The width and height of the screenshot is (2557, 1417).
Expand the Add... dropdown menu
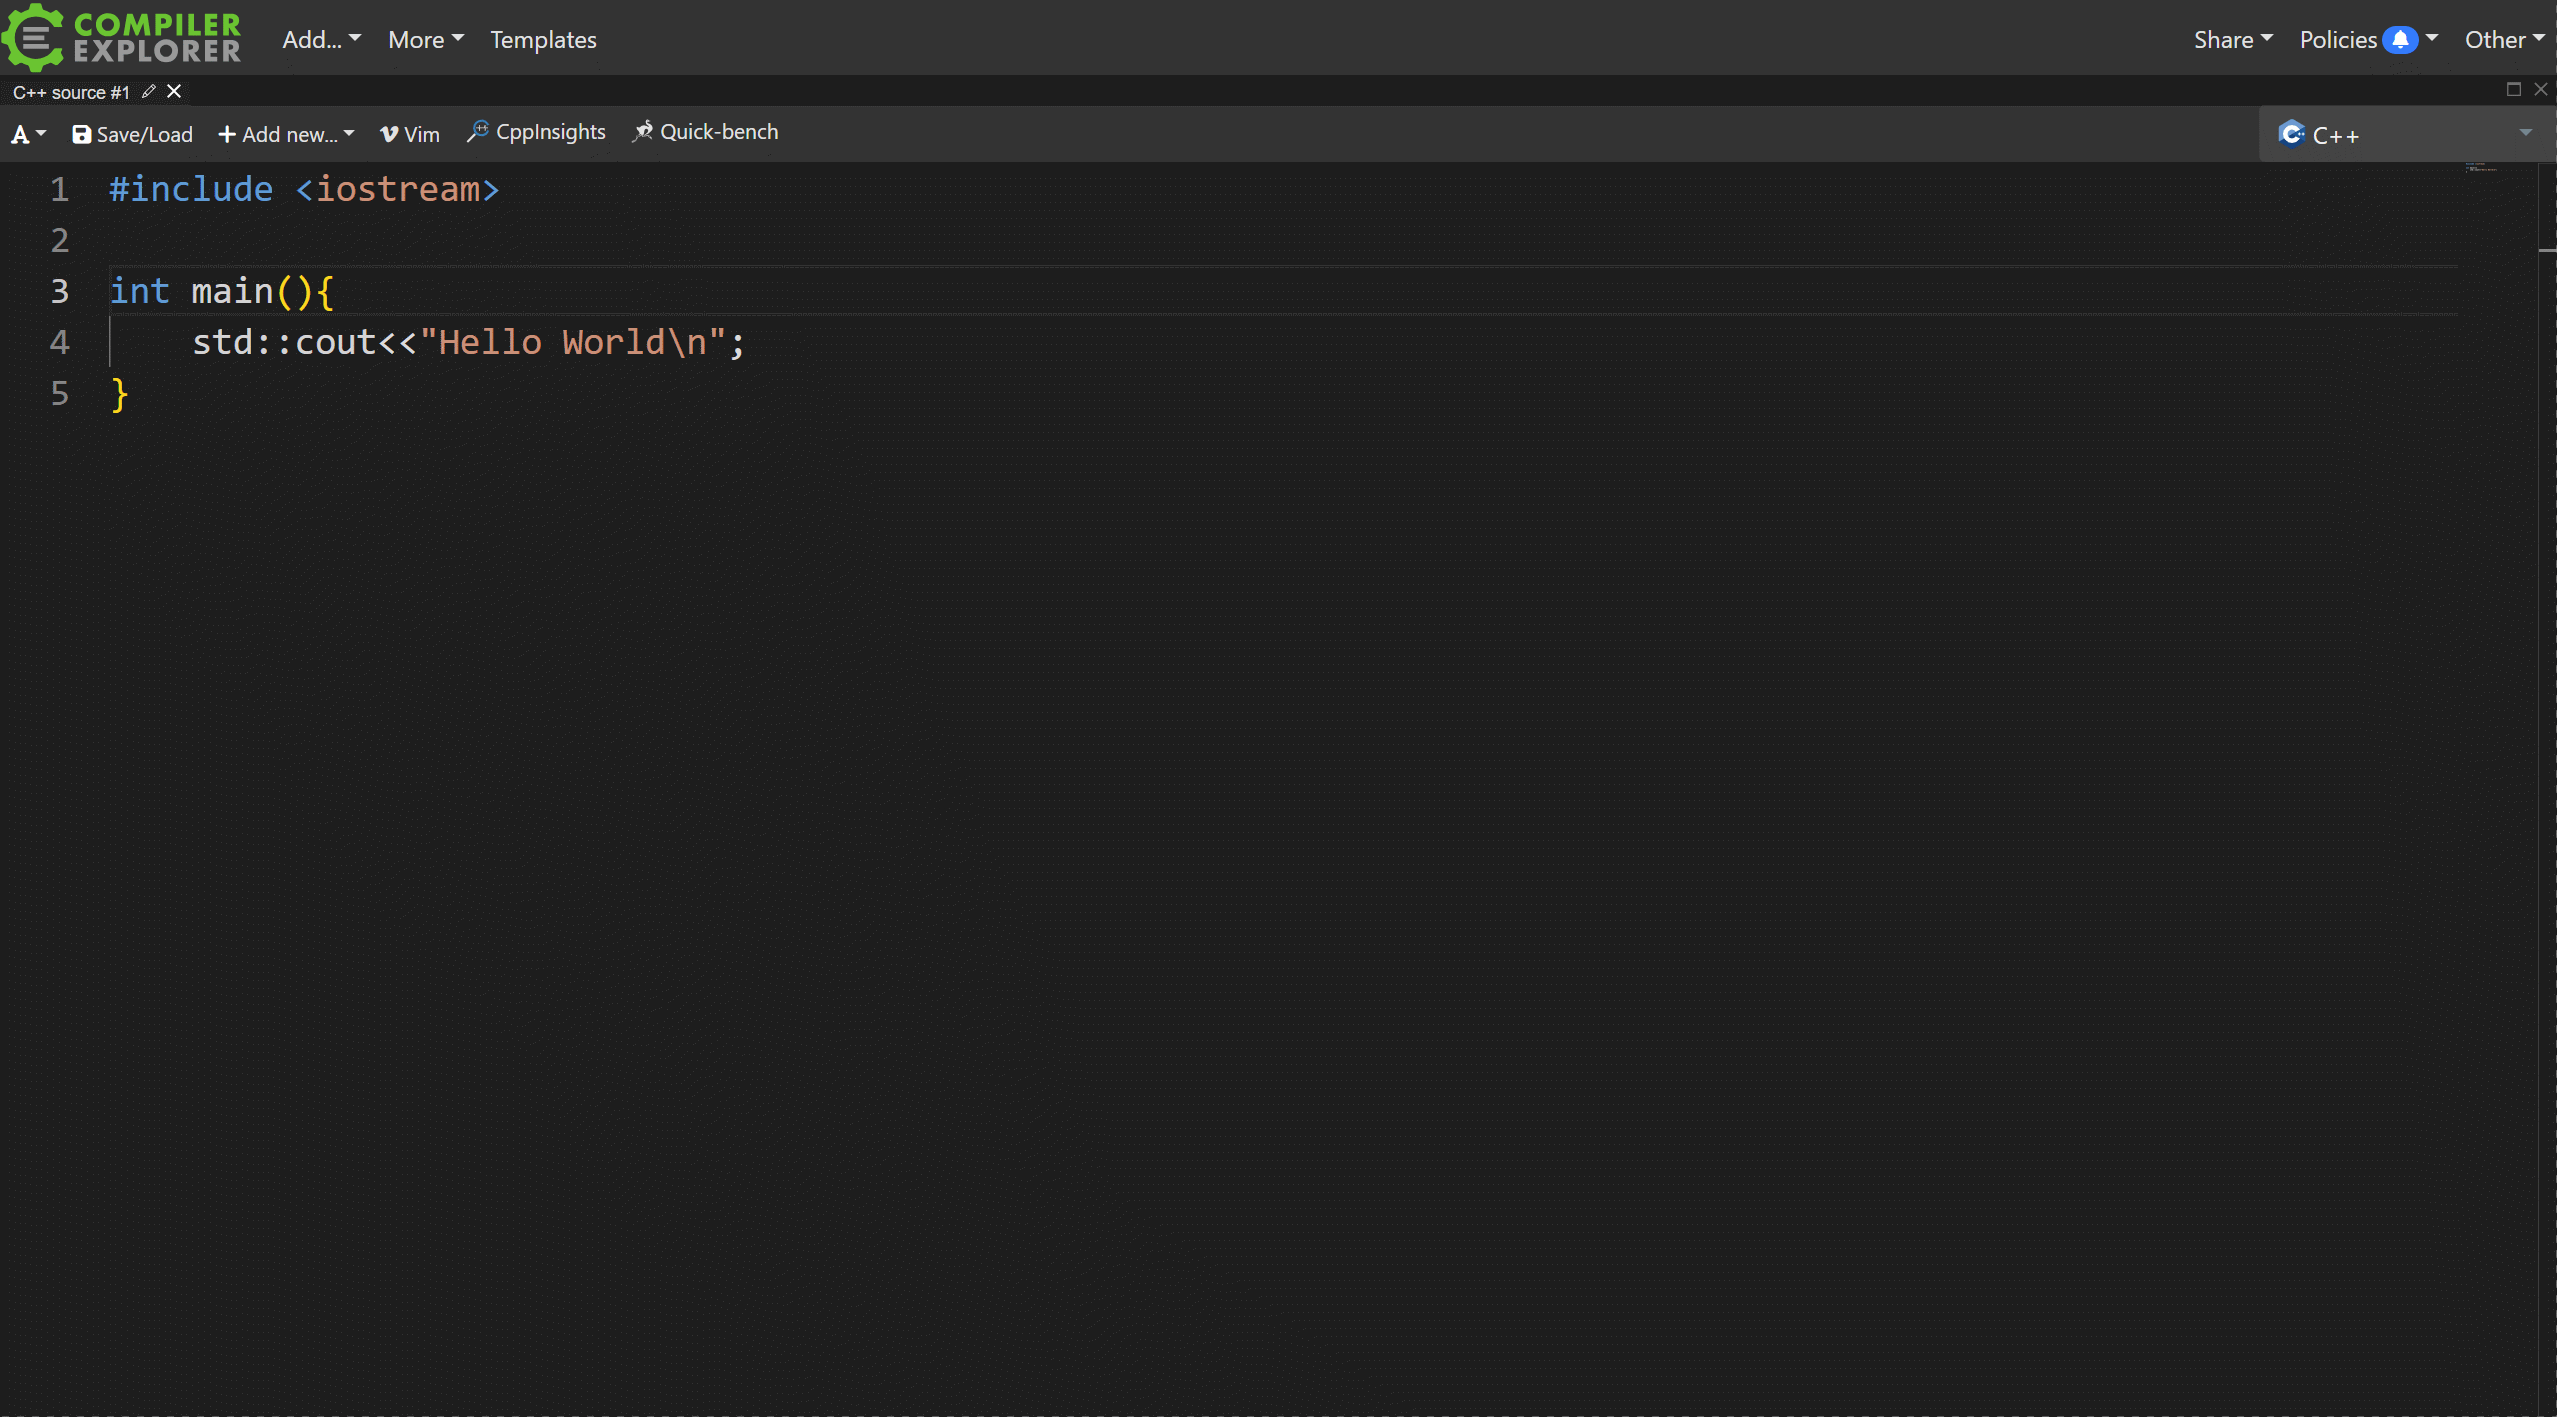pos(321,40)
